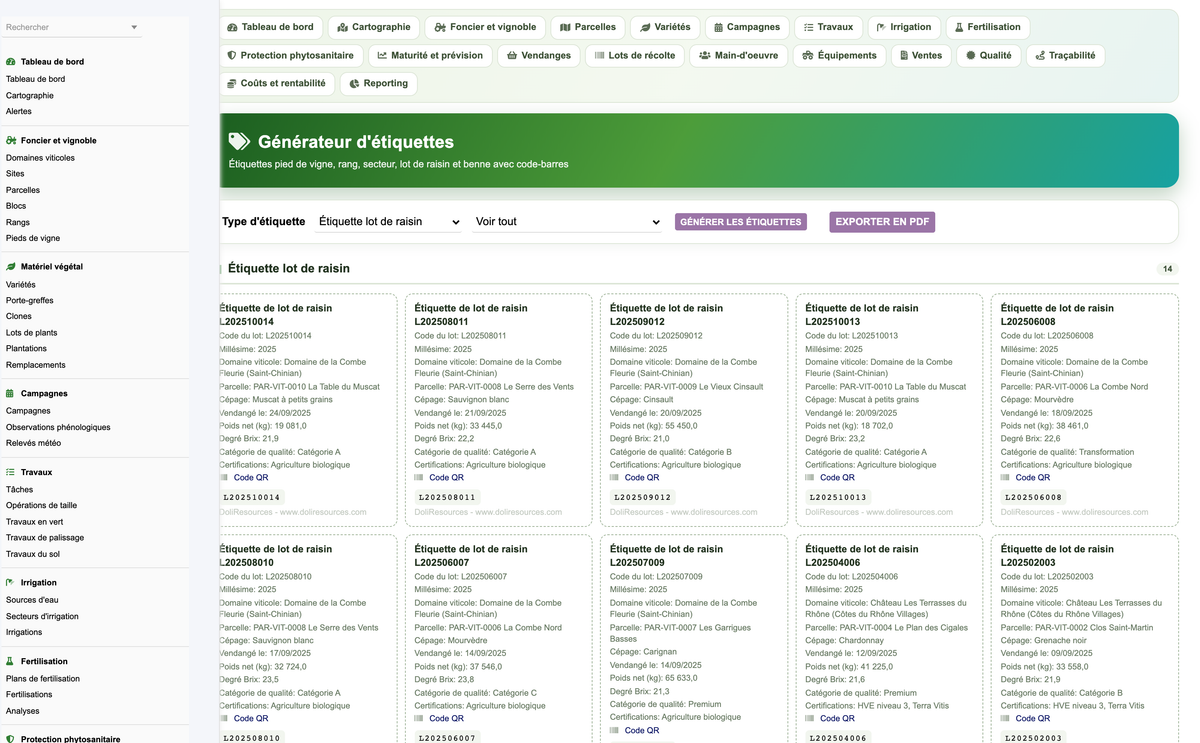Click label card title L202502003
Image resolution: width=1200 pixels, height=743 pixels.
(x=1057, y=556)
